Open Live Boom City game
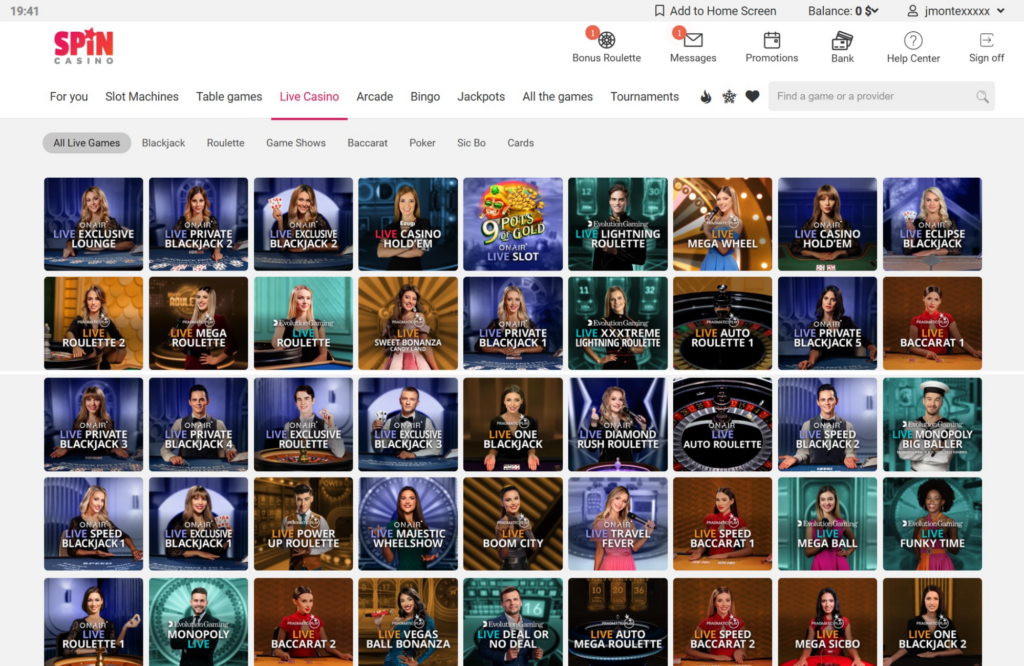1024x666 pixels. click(513, 524)
